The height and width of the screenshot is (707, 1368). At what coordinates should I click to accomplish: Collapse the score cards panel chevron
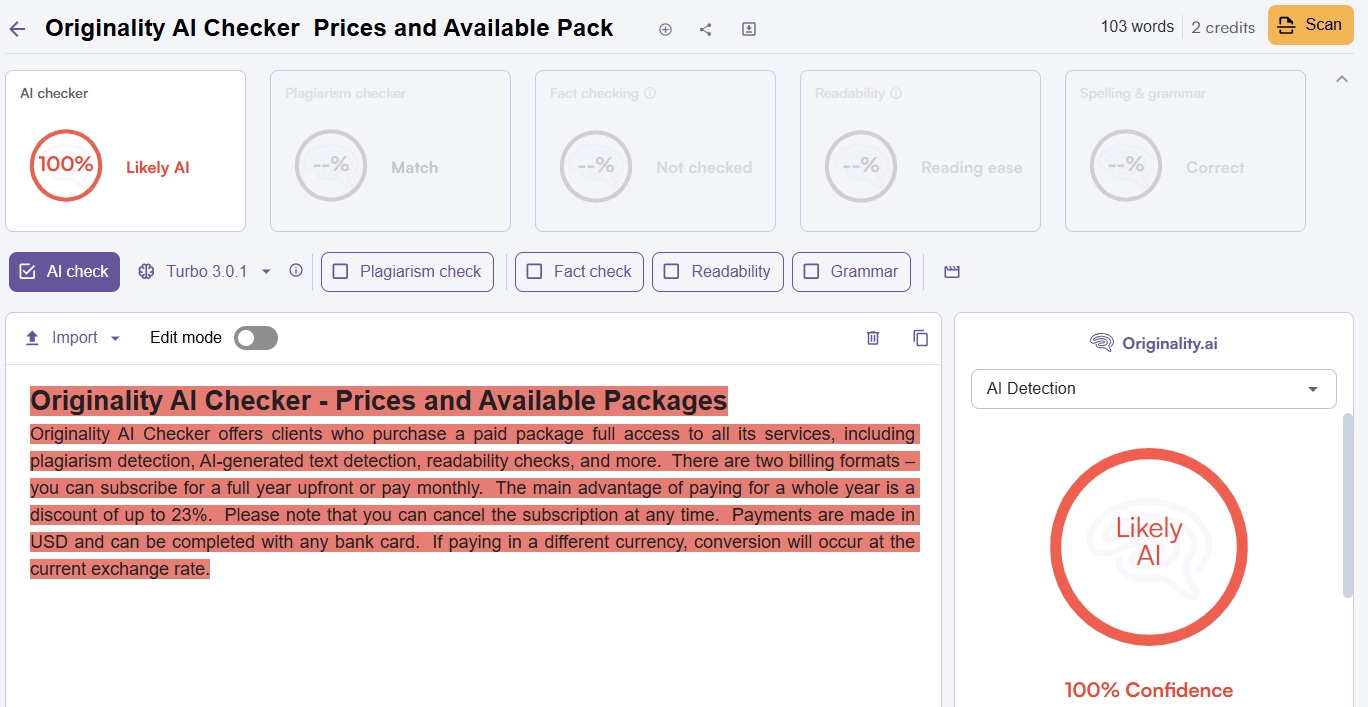(1342, 80)
